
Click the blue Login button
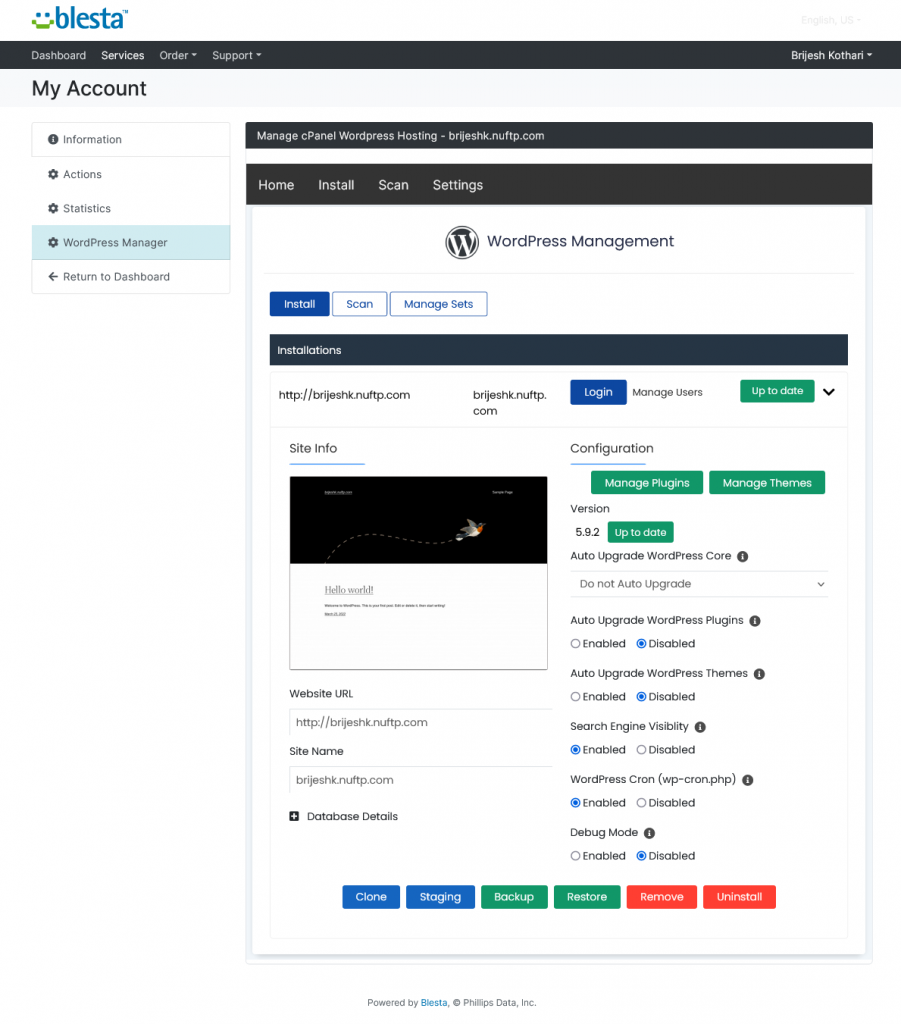(x=598, y=392)
